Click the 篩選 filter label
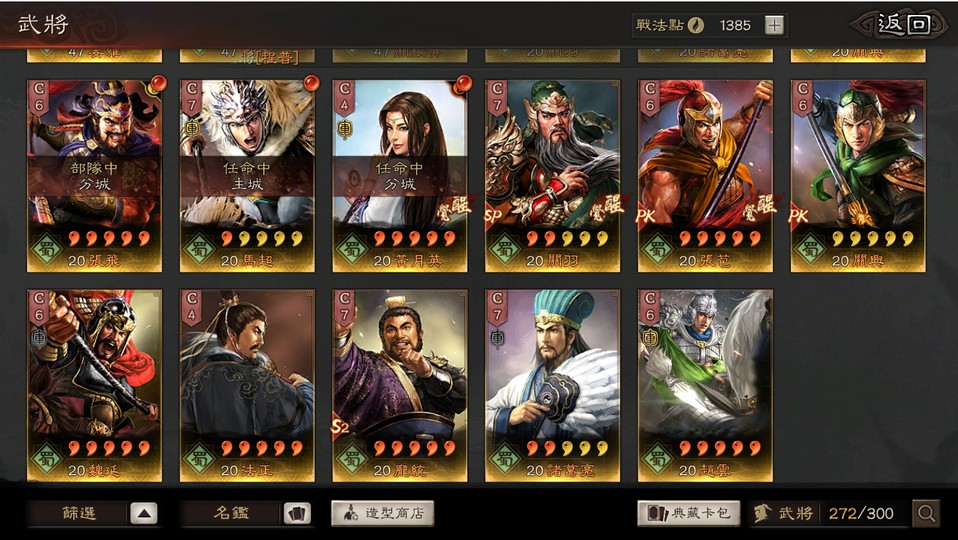 (x=78, y=514)
